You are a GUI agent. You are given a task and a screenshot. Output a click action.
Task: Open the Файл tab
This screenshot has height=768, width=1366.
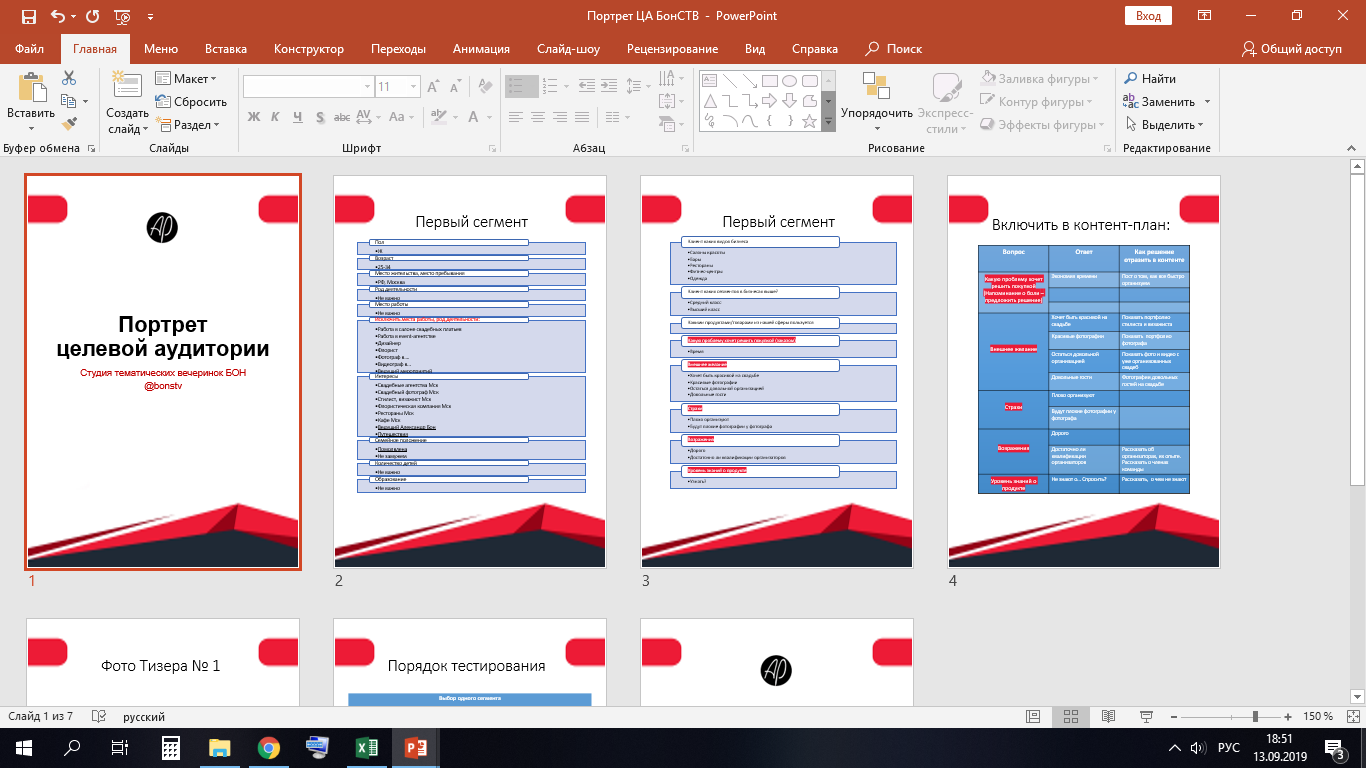coord(30,49)
